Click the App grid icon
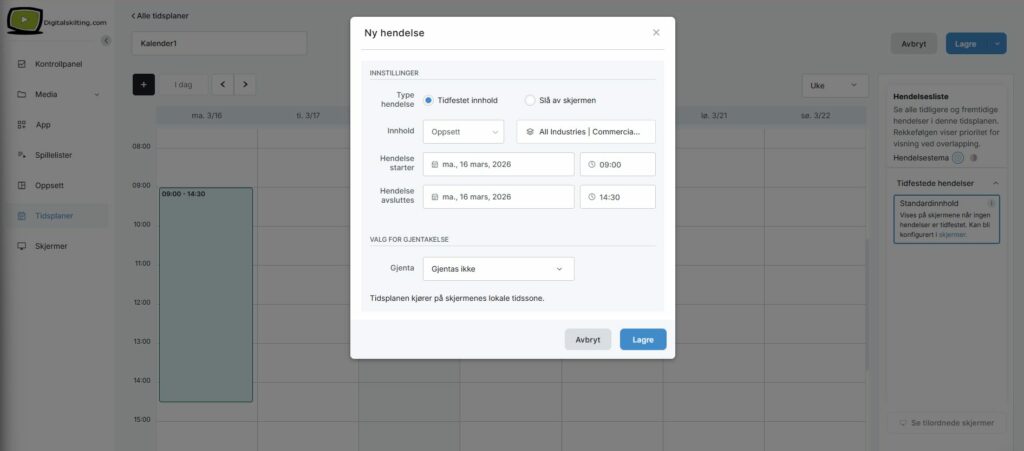Screen dimensions: 1024x451 tap(22, 125)
